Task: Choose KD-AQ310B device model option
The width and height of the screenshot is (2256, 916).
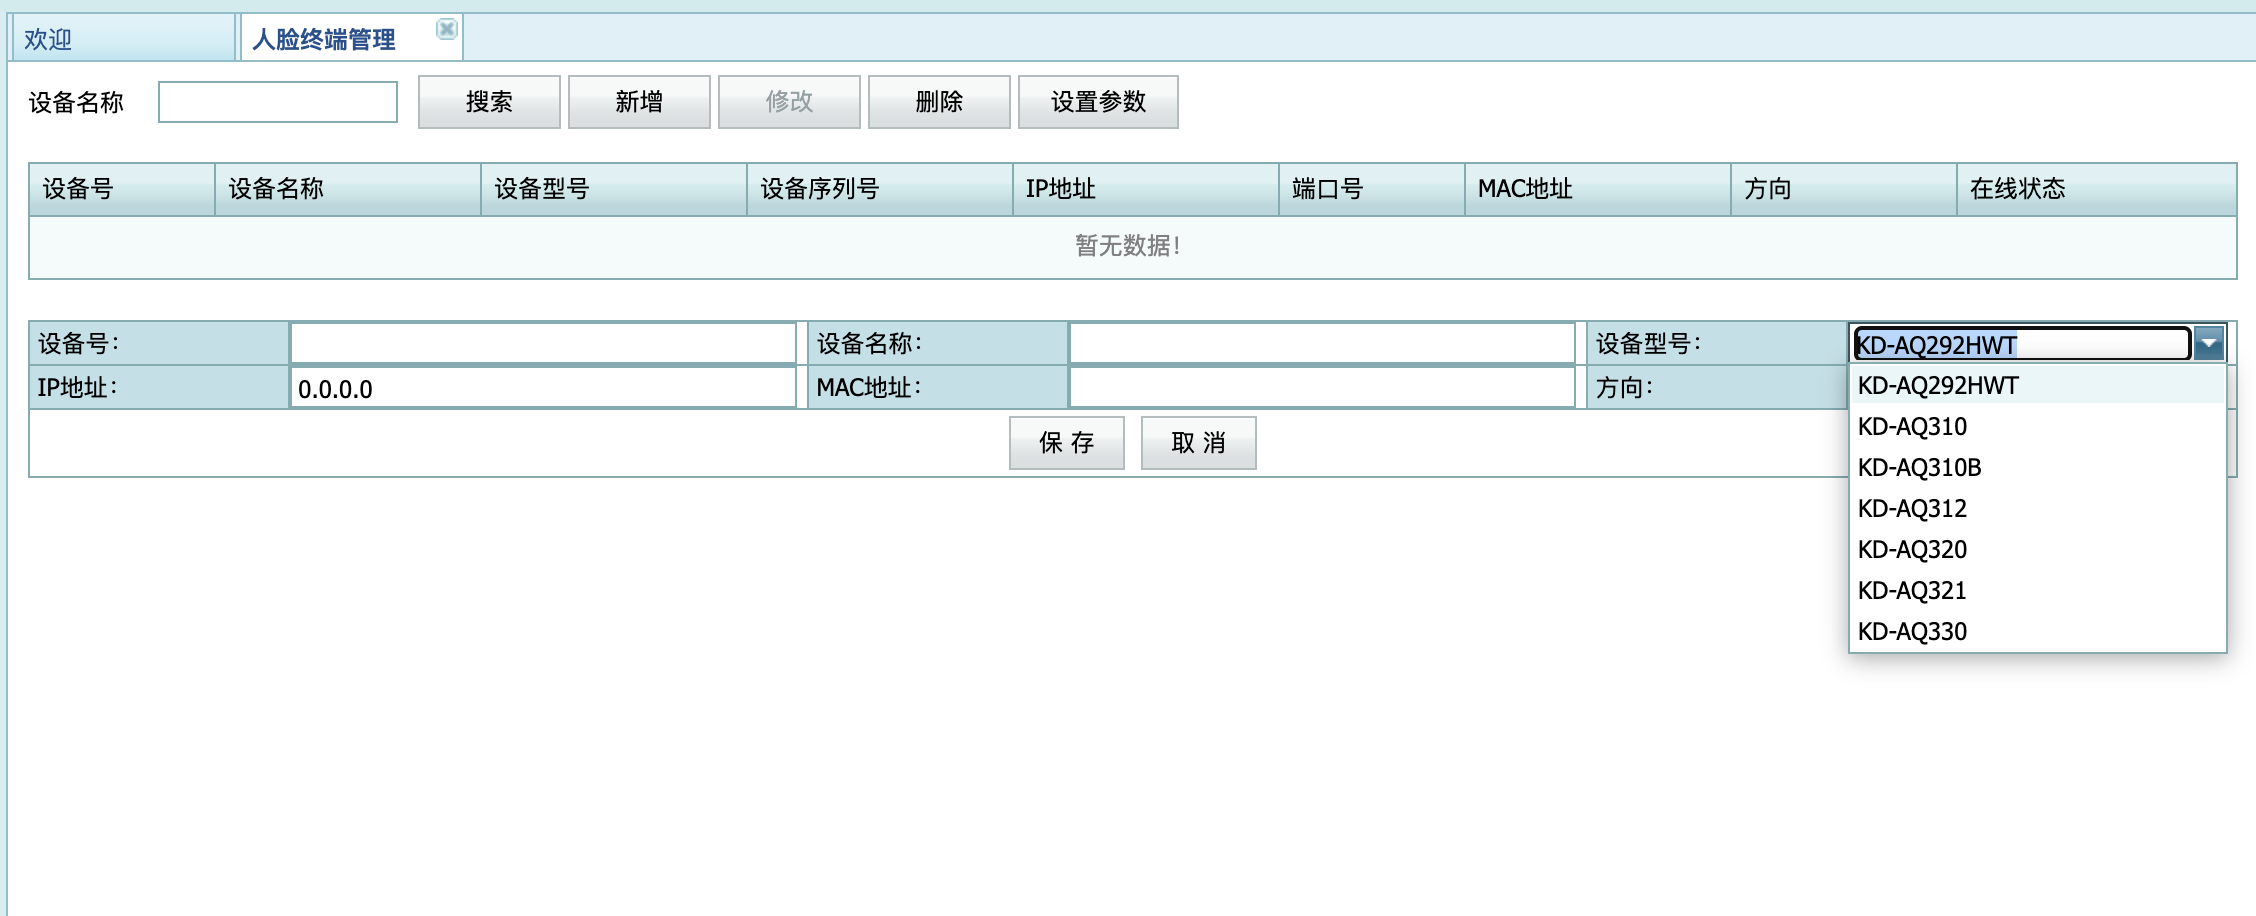Action: tap(2037, 467)
